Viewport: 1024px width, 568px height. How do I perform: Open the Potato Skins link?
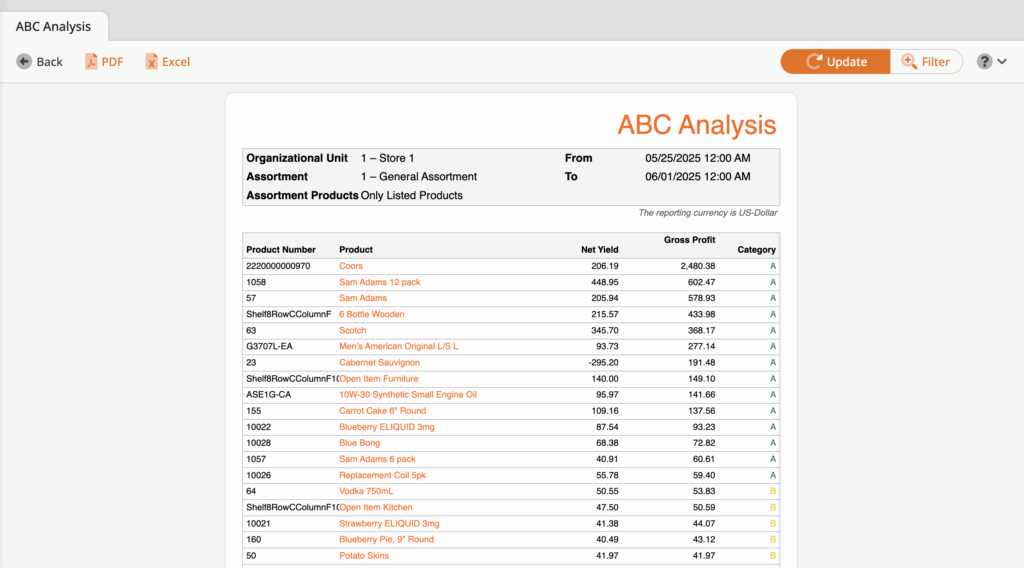tap(364, 556)
